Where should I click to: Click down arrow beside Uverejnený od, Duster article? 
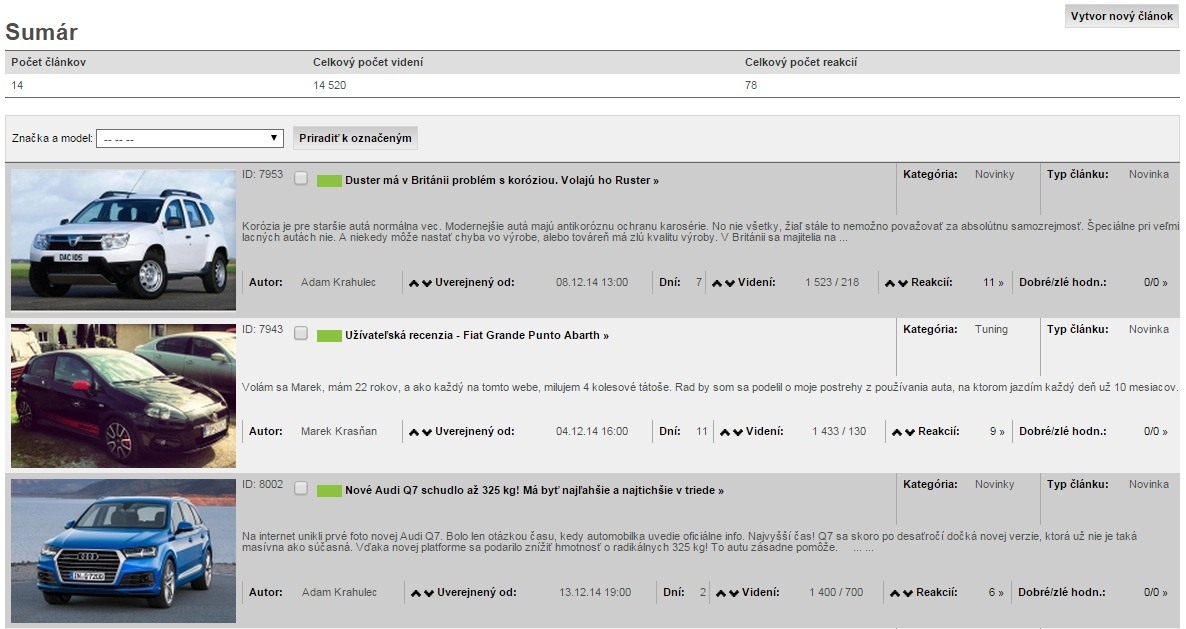[x=427, y=284]
